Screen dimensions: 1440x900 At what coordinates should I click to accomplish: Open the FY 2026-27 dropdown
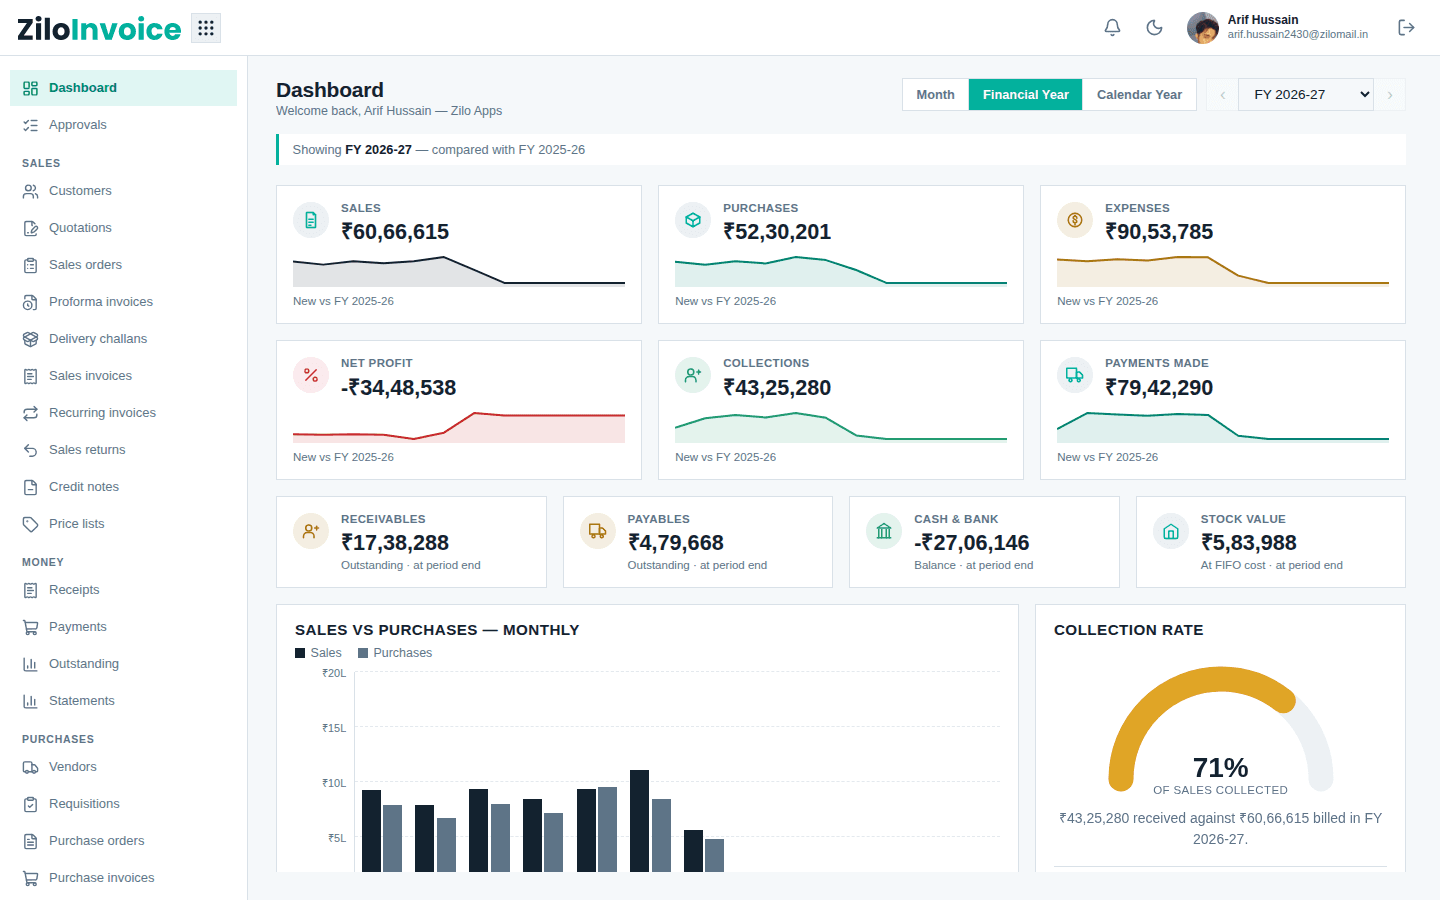click(1306, 94)
